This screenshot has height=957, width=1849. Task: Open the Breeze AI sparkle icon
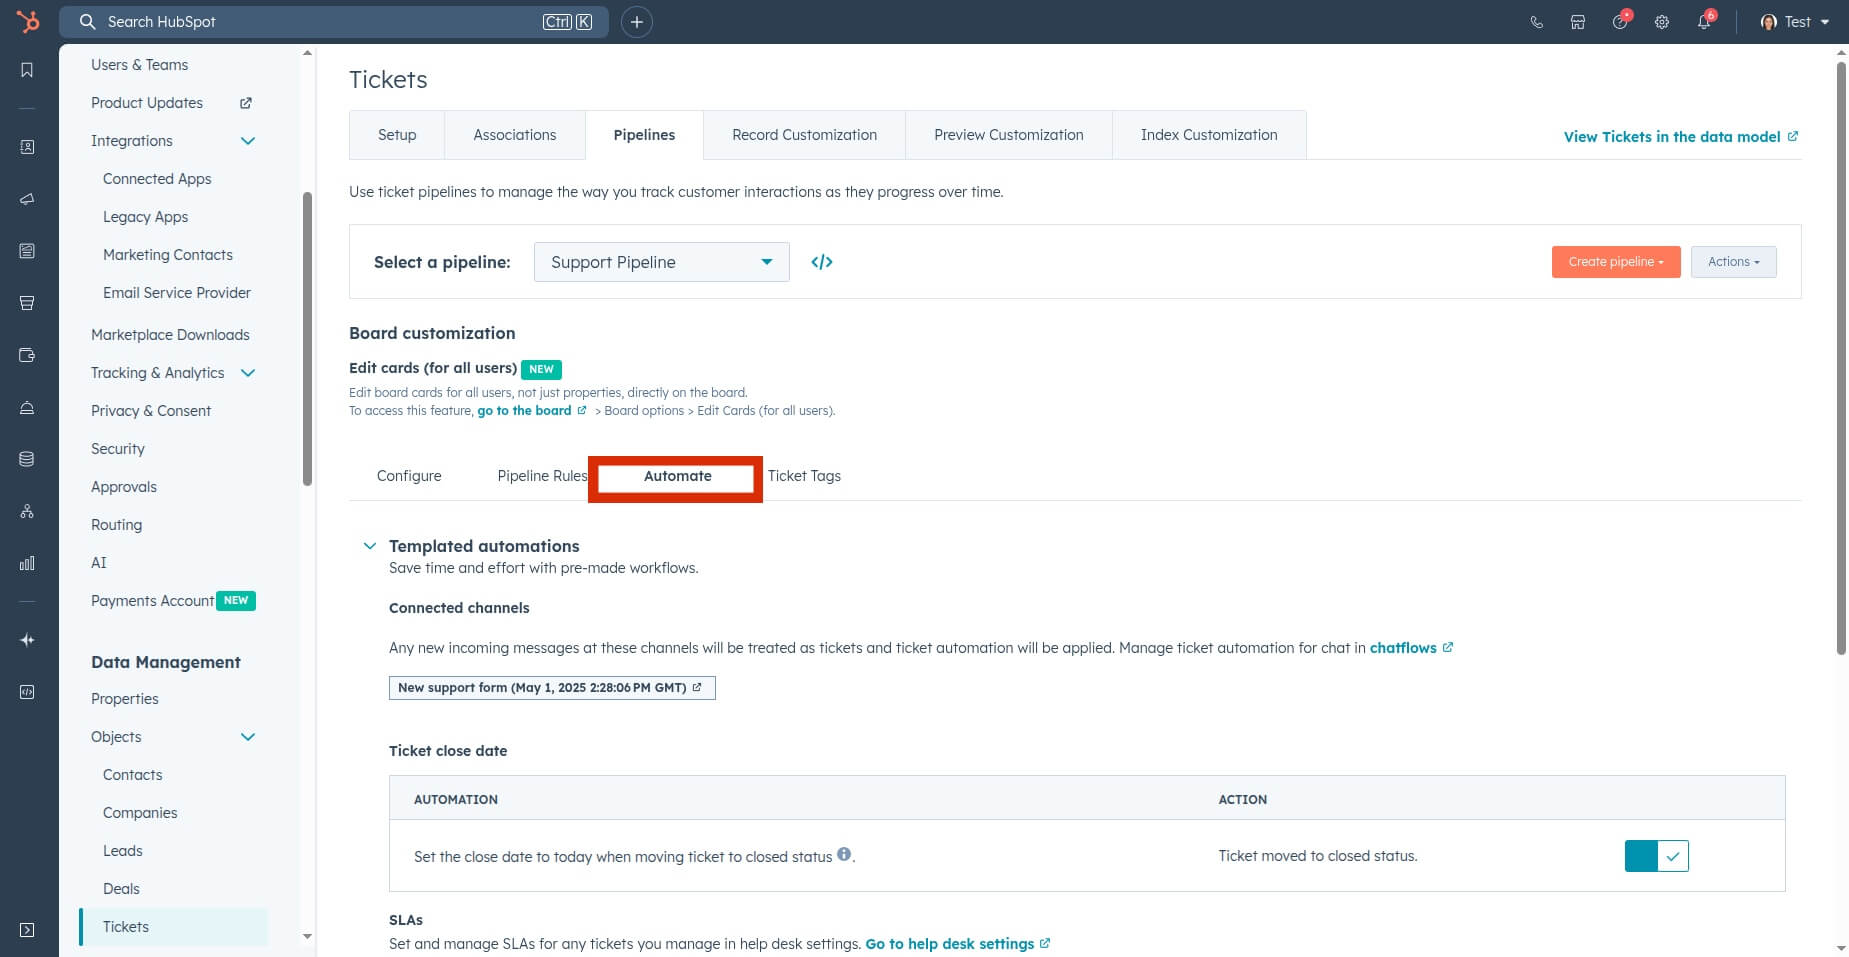coord(27,640)
